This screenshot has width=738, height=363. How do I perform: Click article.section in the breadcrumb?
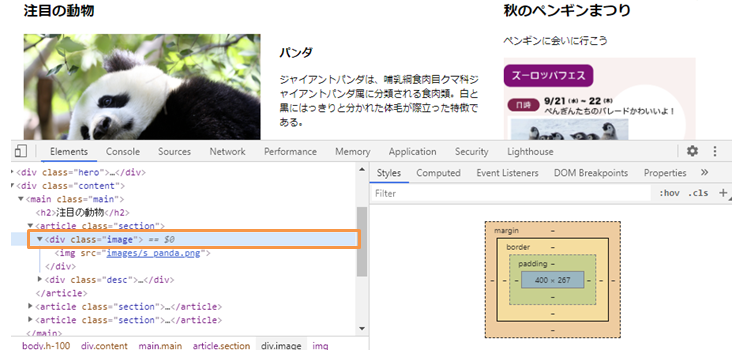tap(221, 346)
